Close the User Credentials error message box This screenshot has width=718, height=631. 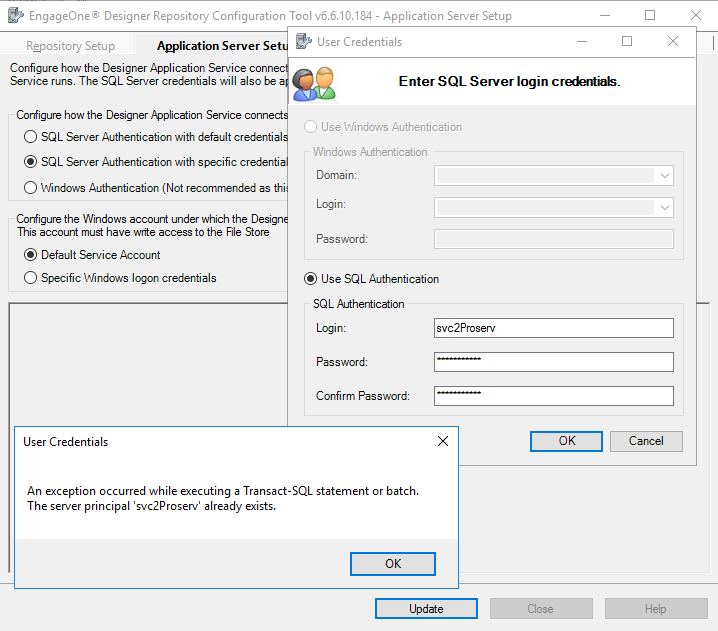coord(443,441)
